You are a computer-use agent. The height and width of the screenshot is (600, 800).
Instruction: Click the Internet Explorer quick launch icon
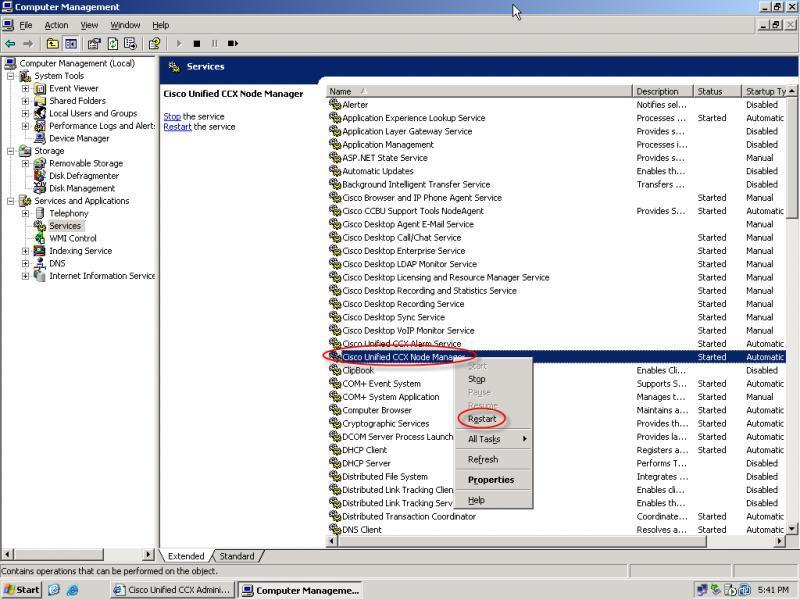72,590
